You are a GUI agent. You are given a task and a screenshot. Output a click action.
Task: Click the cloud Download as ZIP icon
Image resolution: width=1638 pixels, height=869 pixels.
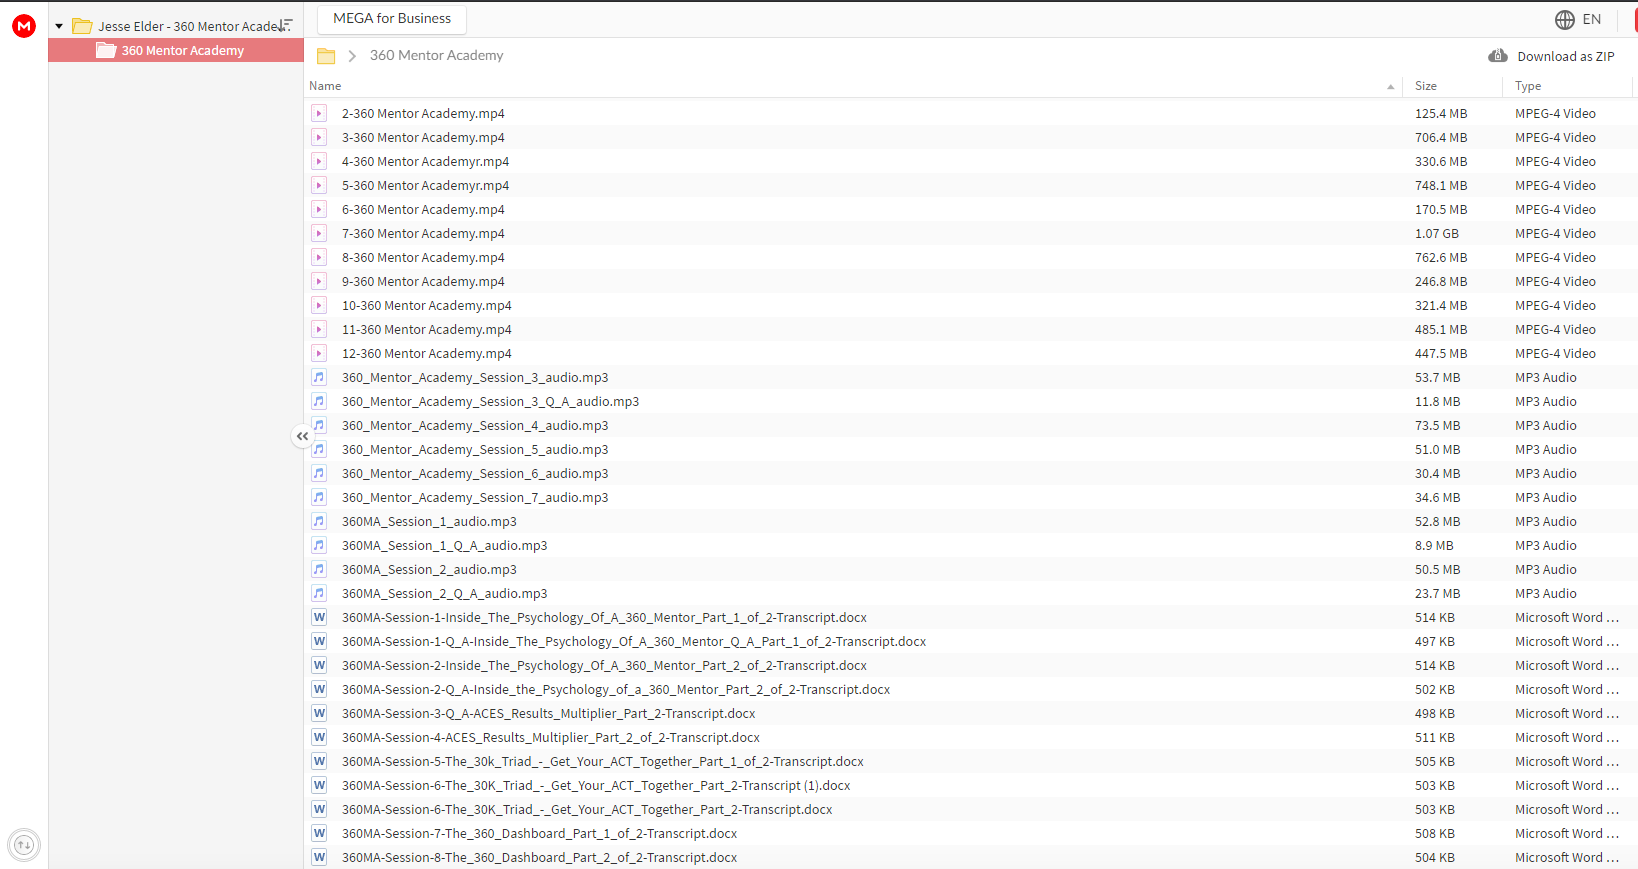1498,56
